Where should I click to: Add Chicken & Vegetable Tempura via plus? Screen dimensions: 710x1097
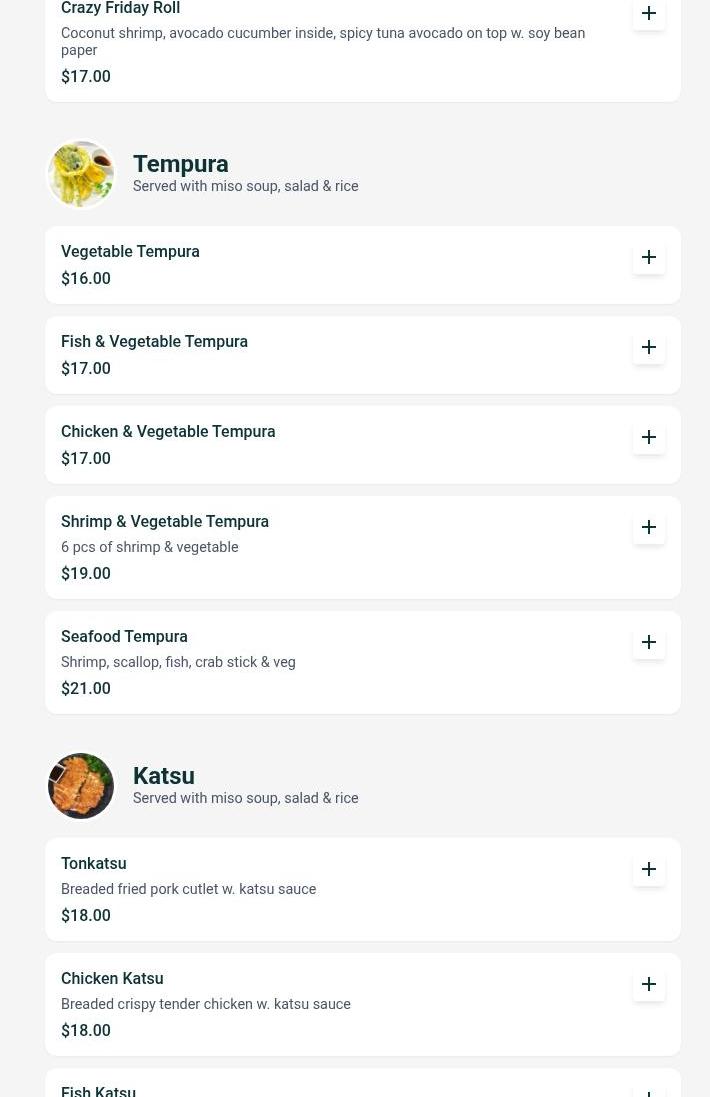(x=648, y=437)
